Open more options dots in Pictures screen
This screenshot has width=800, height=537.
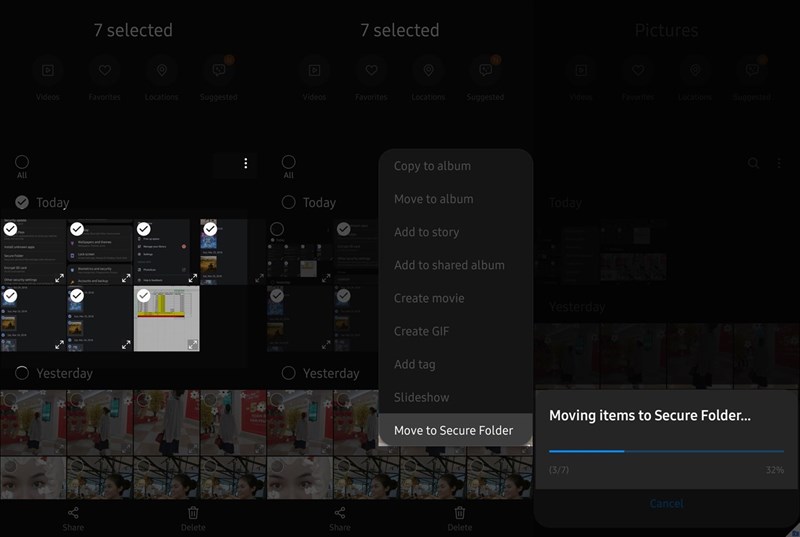(779, 163)
